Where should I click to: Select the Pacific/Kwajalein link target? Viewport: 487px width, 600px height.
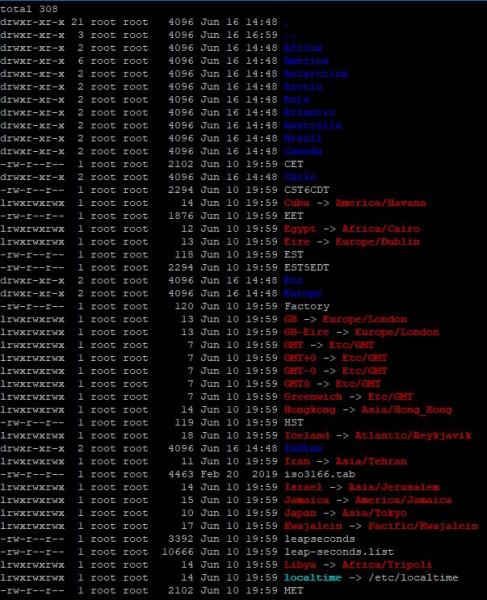coord(423,526)
